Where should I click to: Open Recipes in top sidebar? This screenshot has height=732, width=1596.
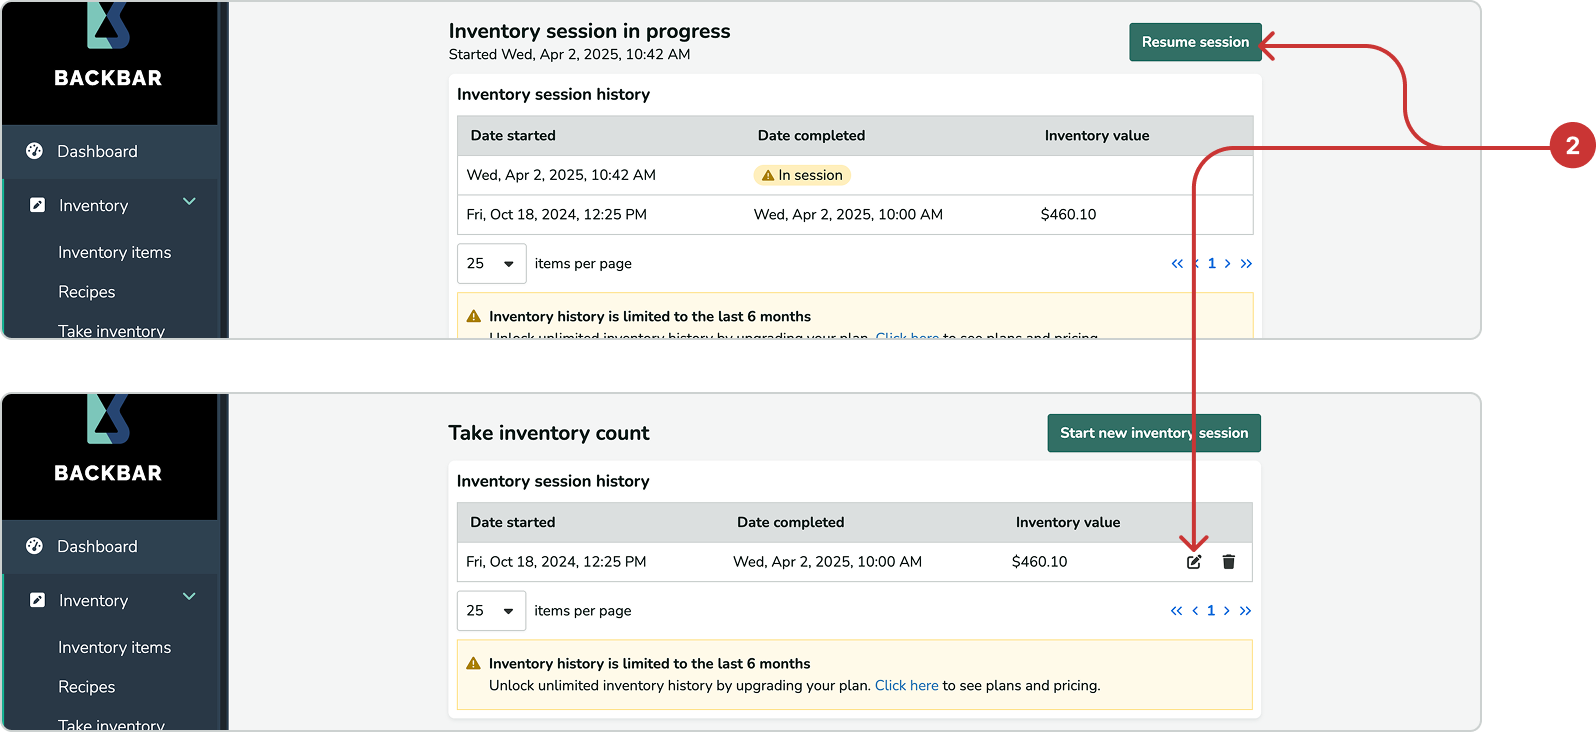point(87,292)
